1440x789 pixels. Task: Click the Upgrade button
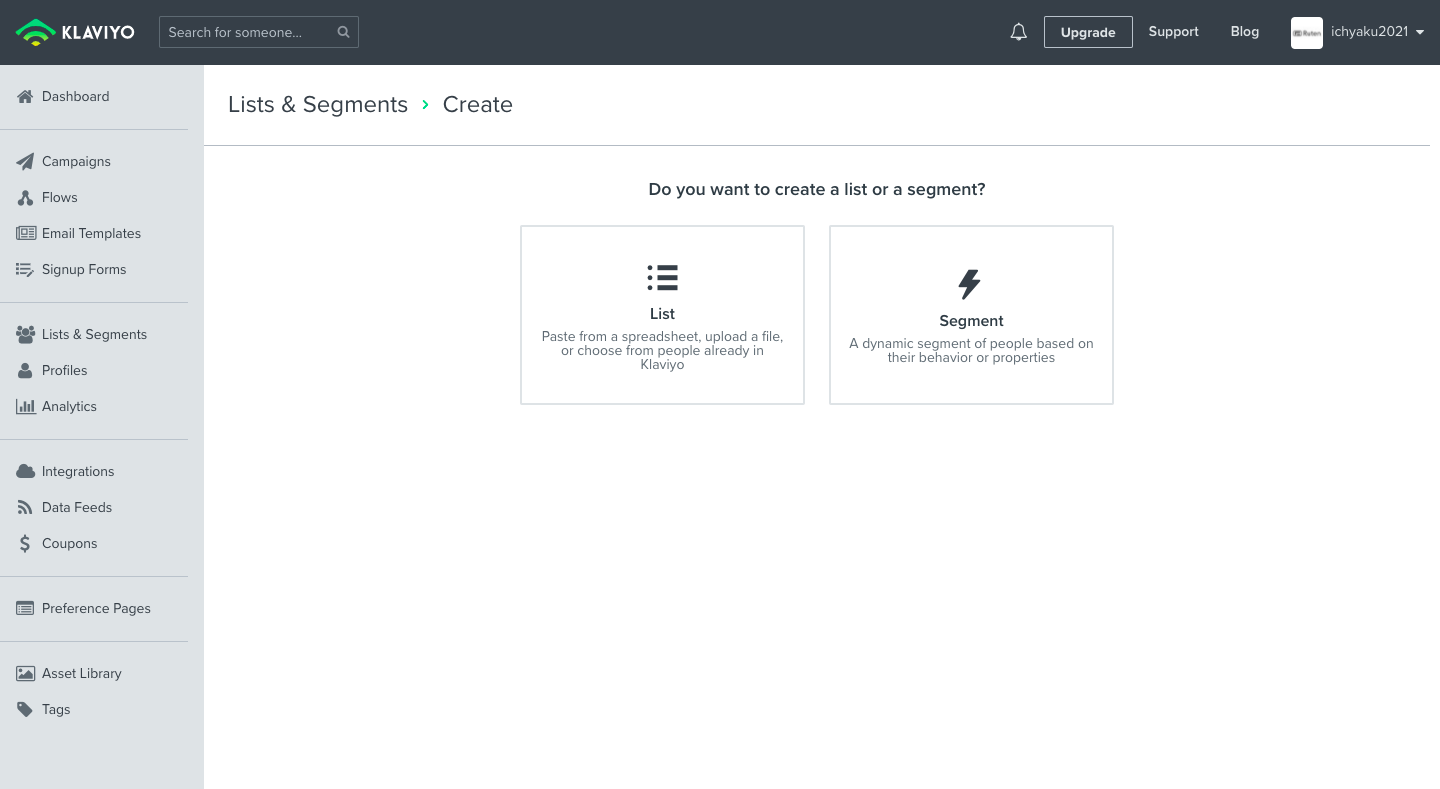pos(1088,32)
